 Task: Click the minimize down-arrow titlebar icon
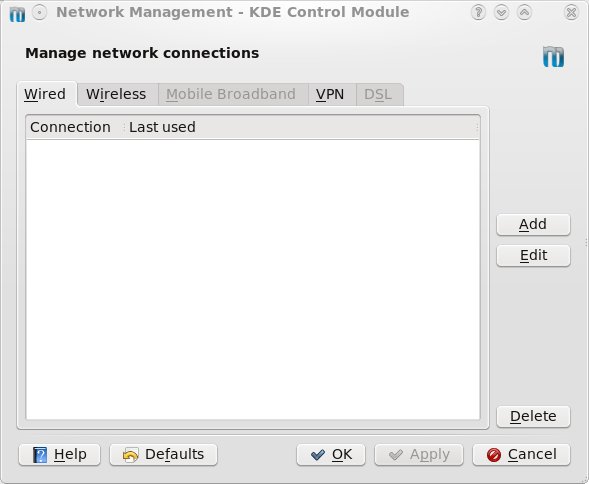pos(501,12)
